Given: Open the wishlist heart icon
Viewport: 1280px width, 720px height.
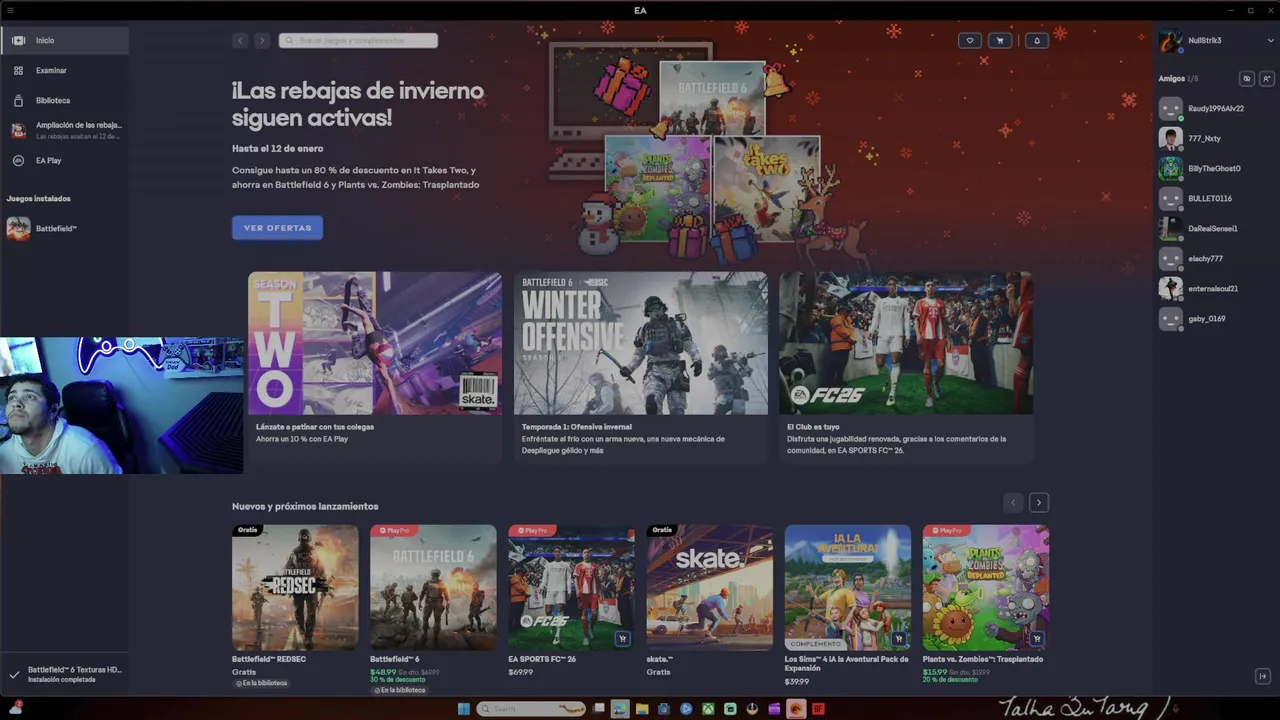Looking at the screenshot, I should [x=969, y=40].
